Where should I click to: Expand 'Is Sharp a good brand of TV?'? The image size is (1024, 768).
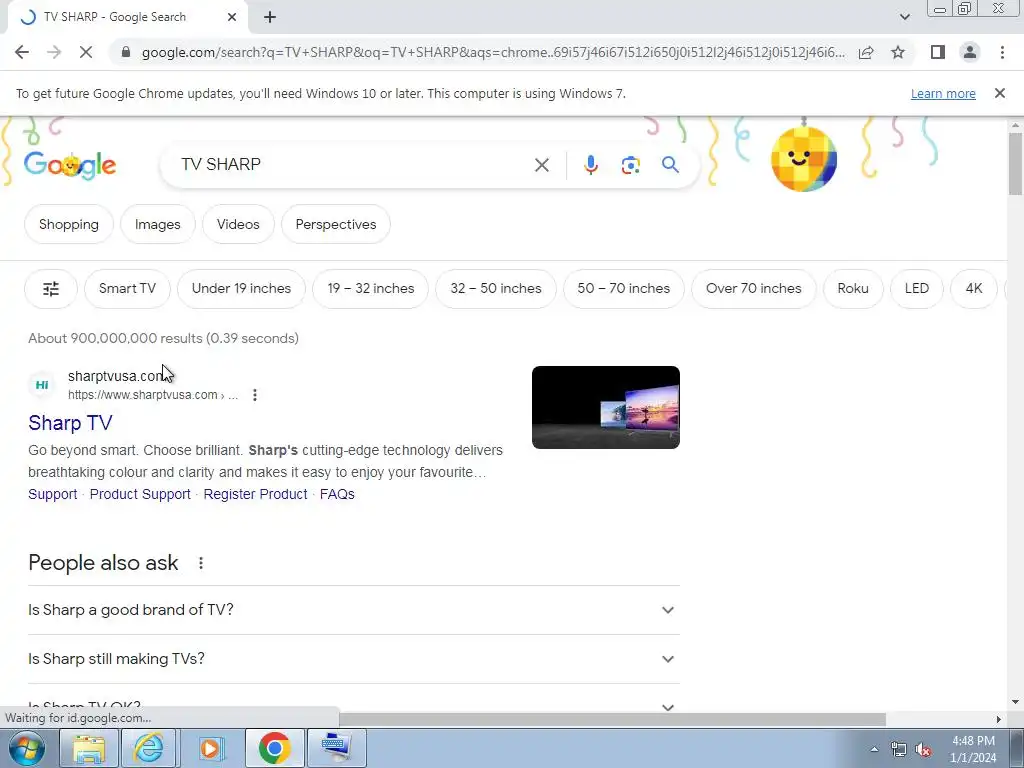[353, 610]
